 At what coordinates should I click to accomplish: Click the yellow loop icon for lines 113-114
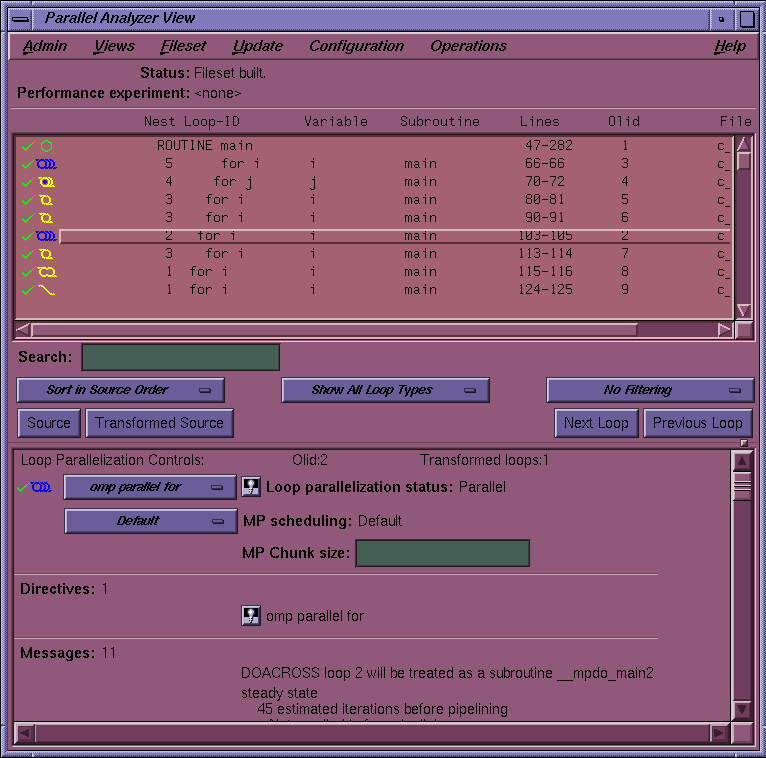[x=46, y=254]
